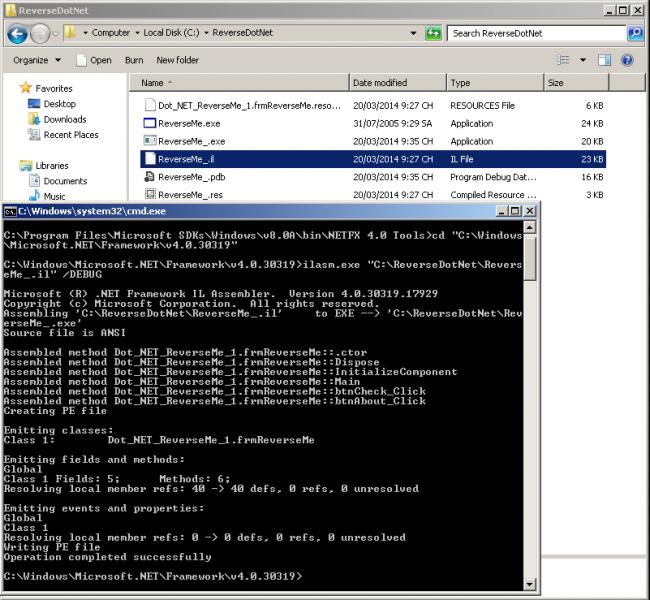Image resolution: width=650 pixels, height=600 pixels.
Task: Click the Change your view icon
Action: pyautogui.click(x=563, y=60)
